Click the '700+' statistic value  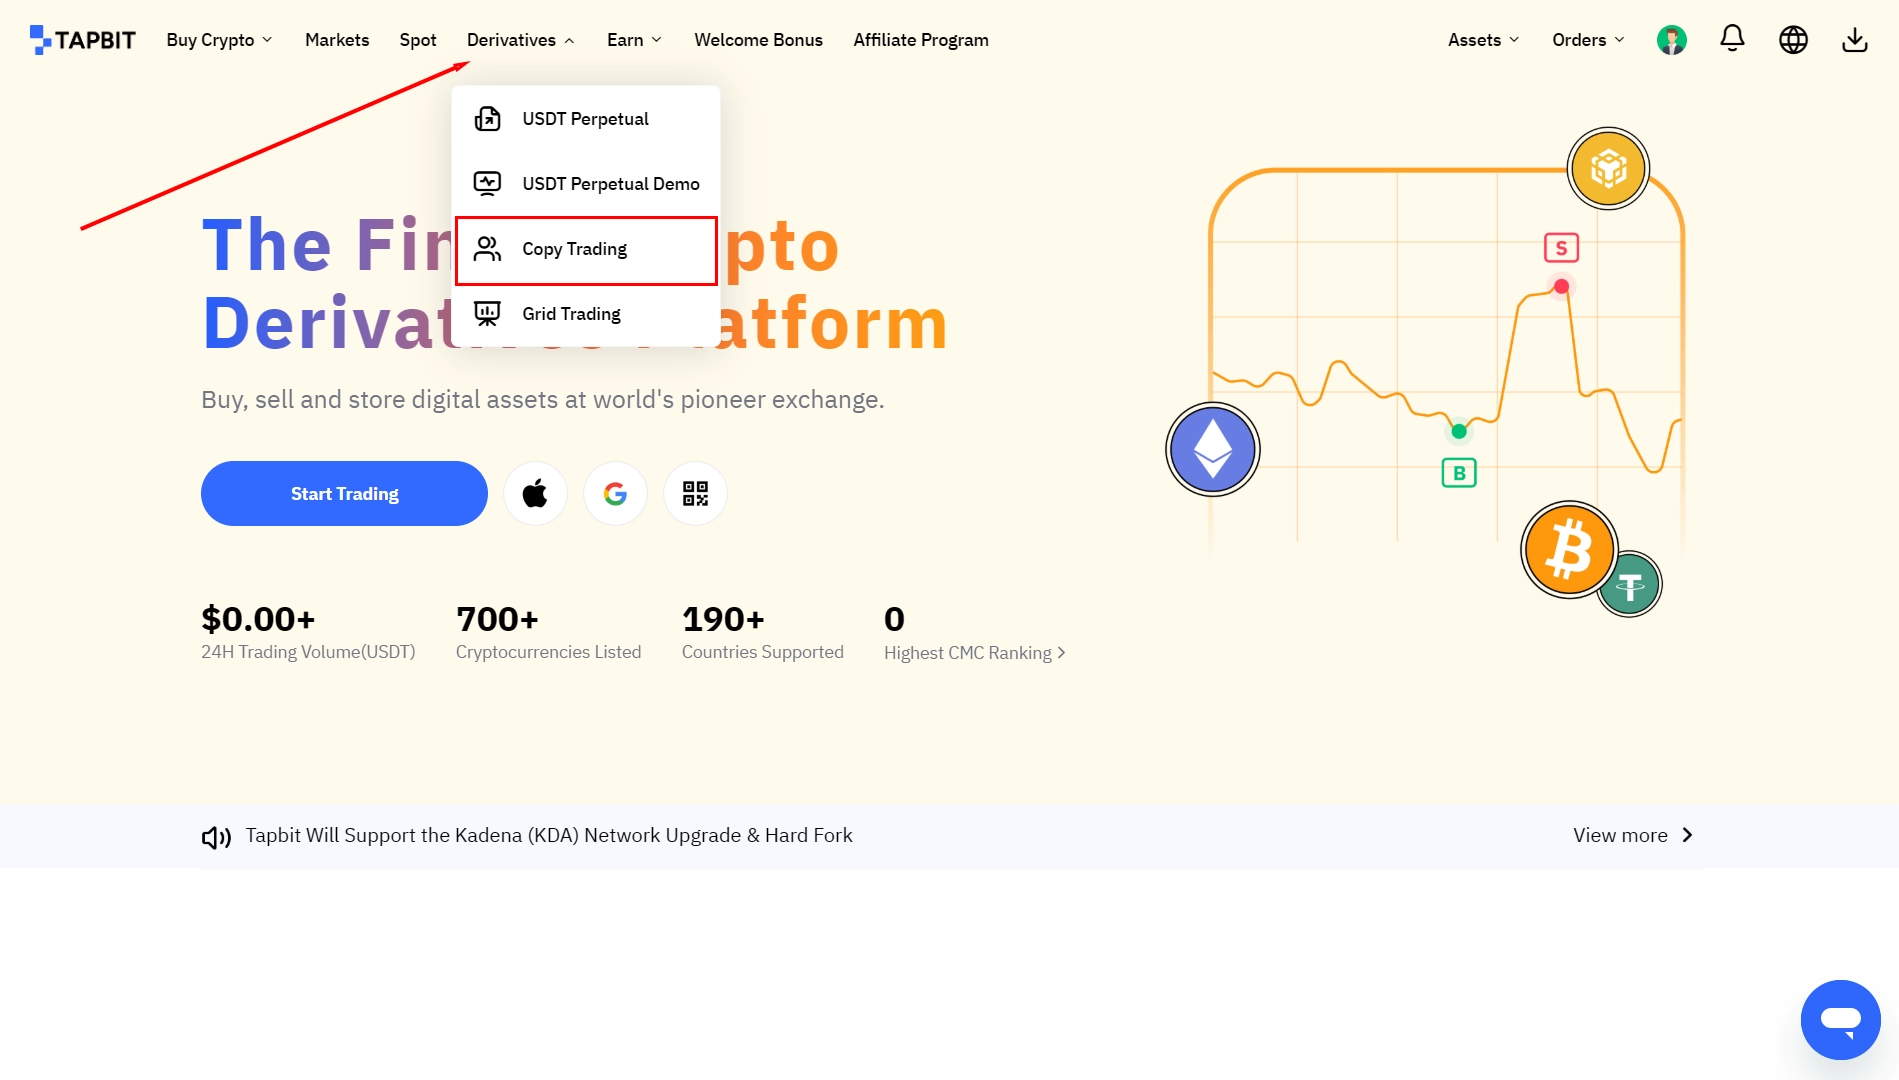point(497,619)
